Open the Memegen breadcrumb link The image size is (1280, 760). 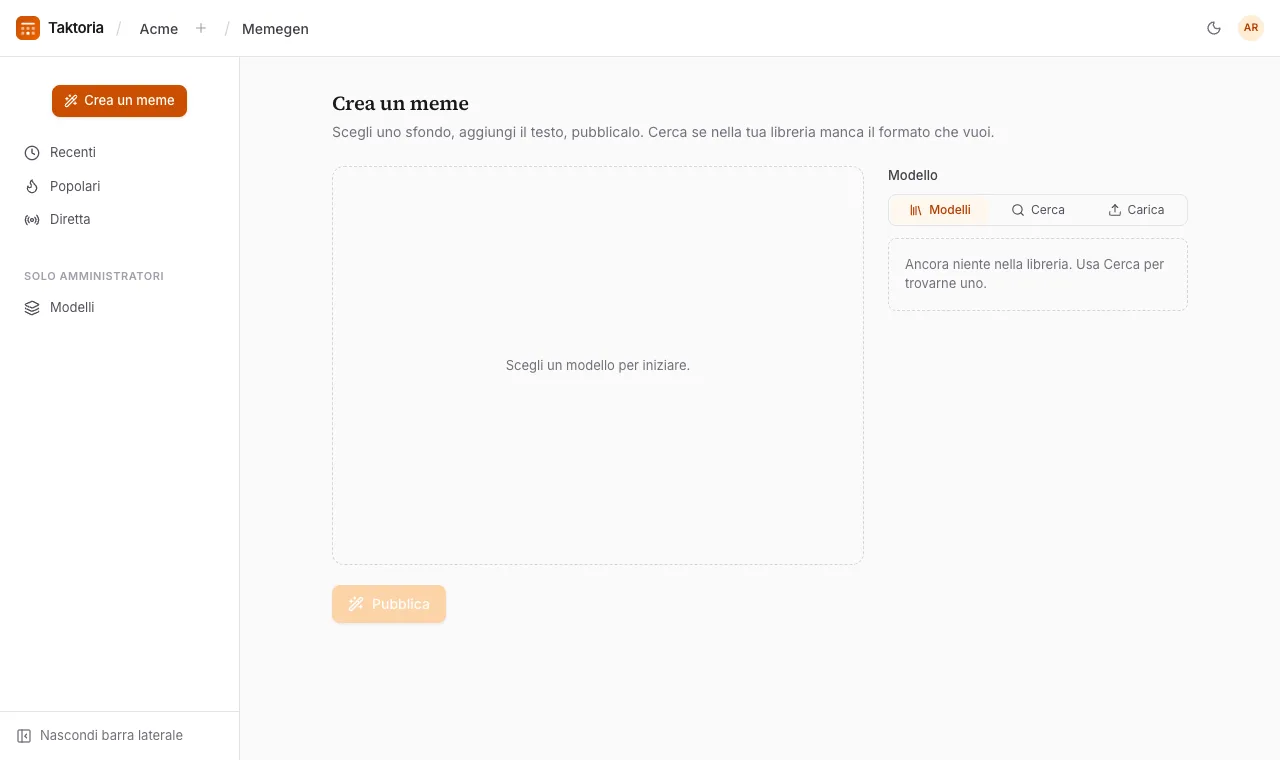[x=275, y=29]
